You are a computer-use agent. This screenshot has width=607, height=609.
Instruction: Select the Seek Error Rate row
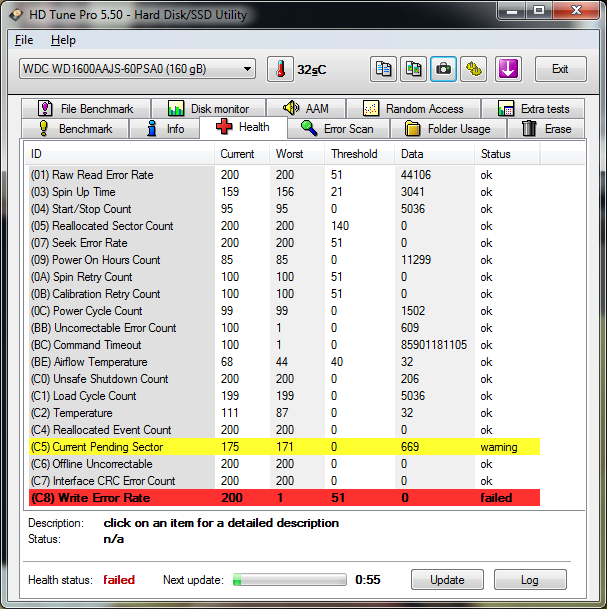pyautogui.click(x=284, y=243)
